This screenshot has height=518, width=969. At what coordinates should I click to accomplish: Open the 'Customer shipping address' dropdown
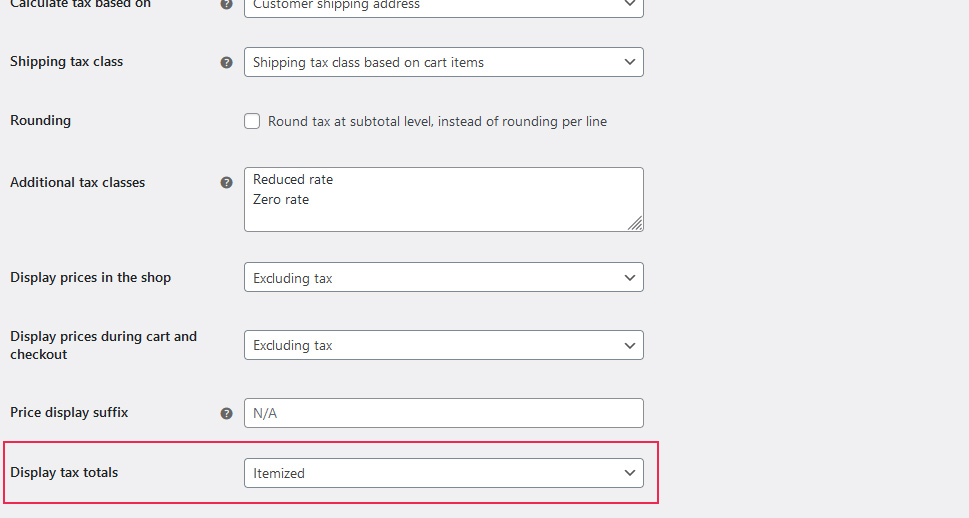(x=443, y=6)
